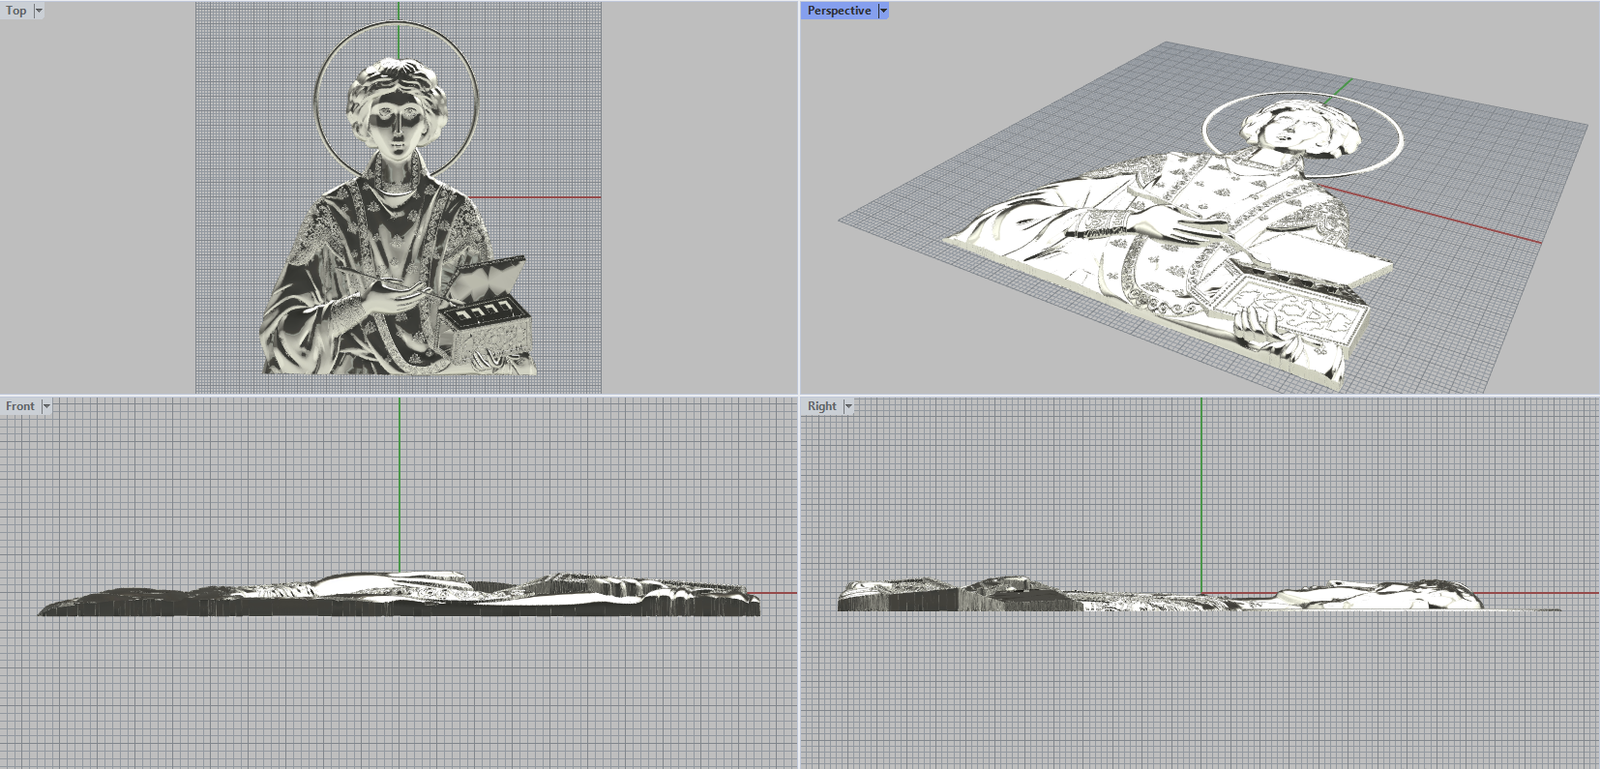Viewport: 1600px width, 769px height.
Task: Click the Top viewport title label
Action: (16, 11)
